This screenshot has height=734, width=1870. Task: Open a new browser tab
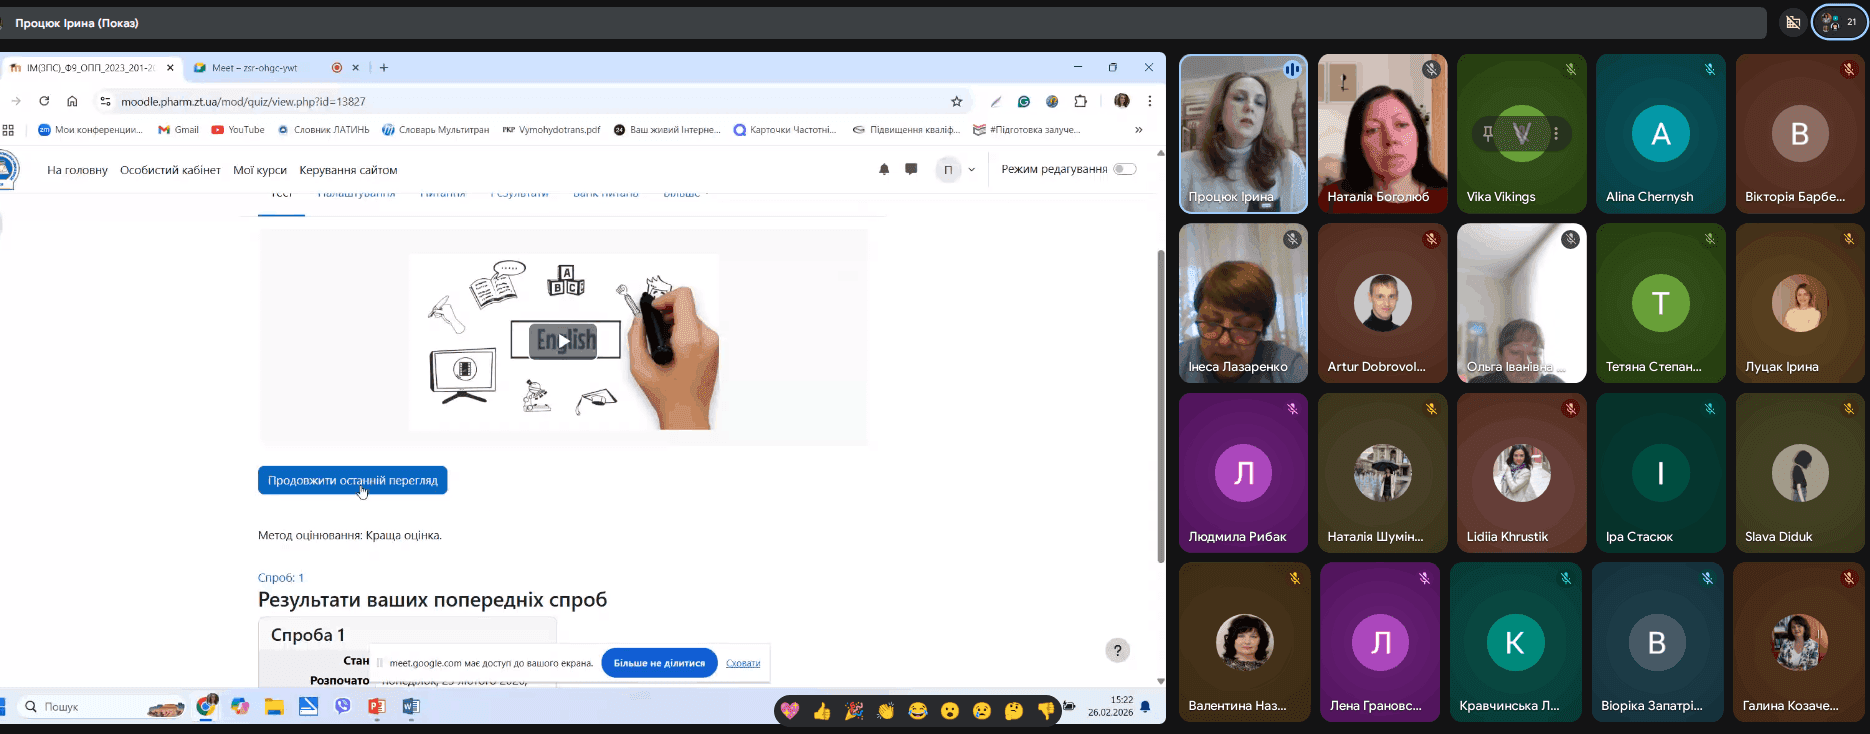coord(384,68)
